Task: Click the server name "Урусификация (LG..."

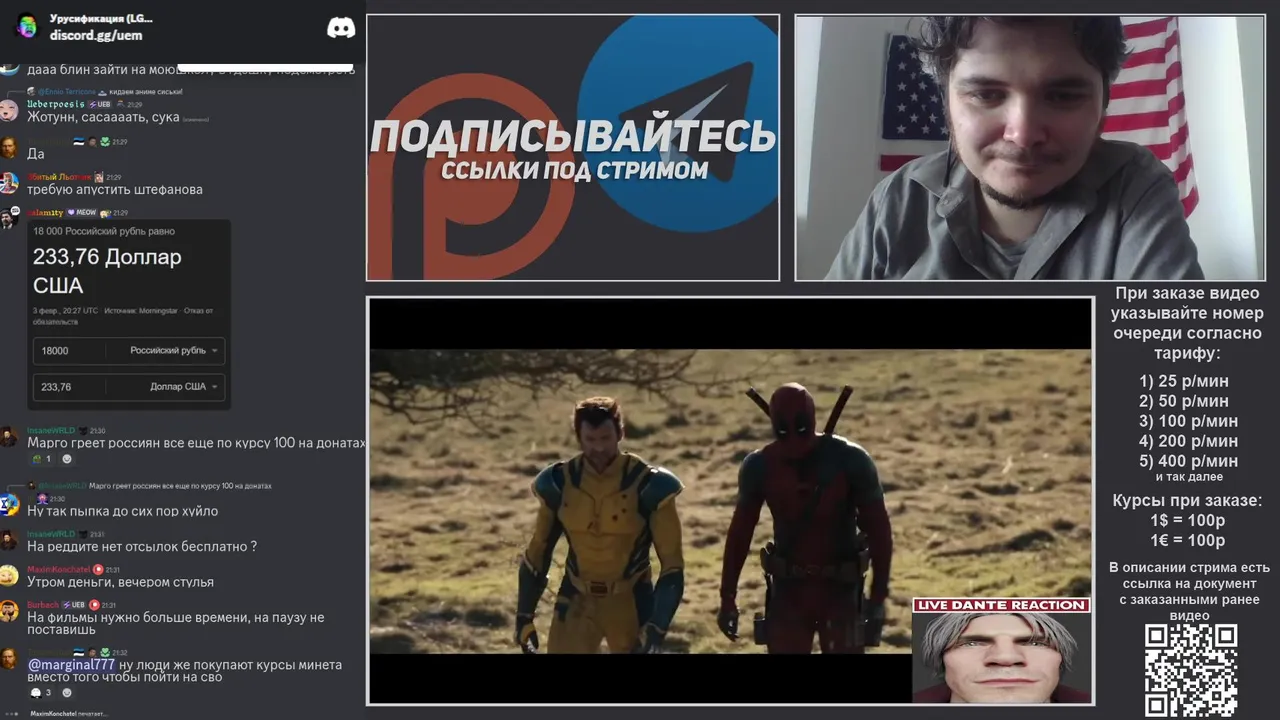Action: click(x=101, y=18)
